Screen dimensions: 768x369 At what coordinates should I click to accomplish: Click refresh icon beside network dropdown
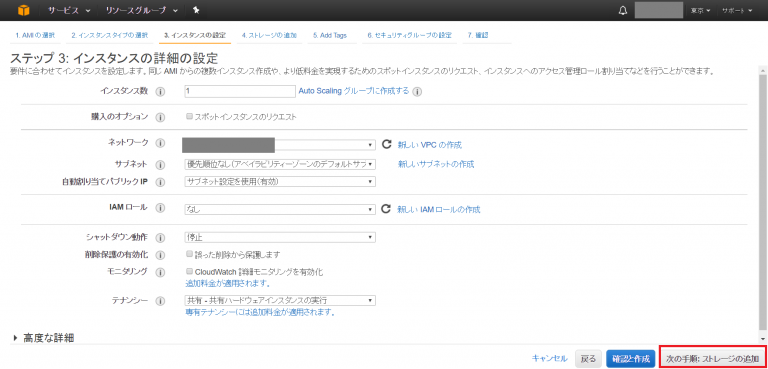[x=386, y=144]
